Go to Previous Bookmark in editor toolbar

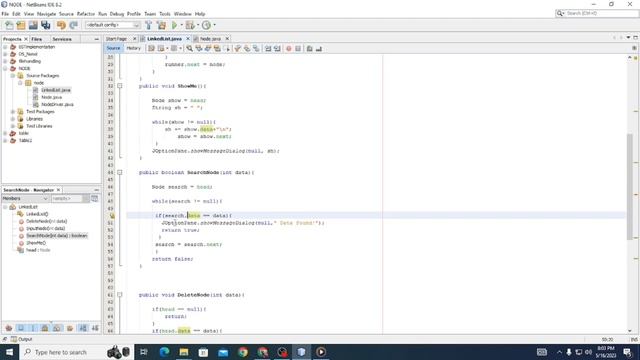tap(238, 49)
